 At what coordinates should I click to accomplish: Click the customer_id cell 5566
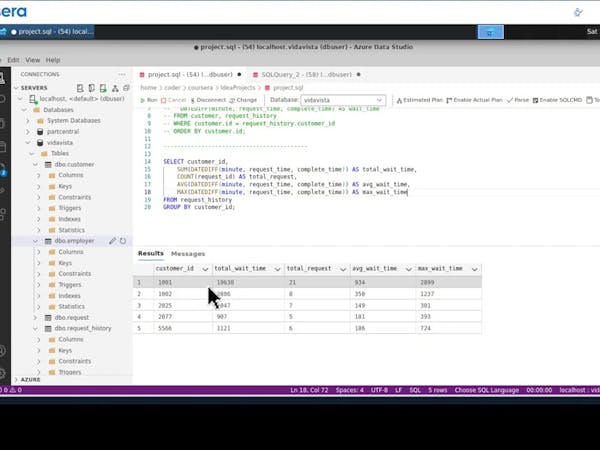[183, 328]
